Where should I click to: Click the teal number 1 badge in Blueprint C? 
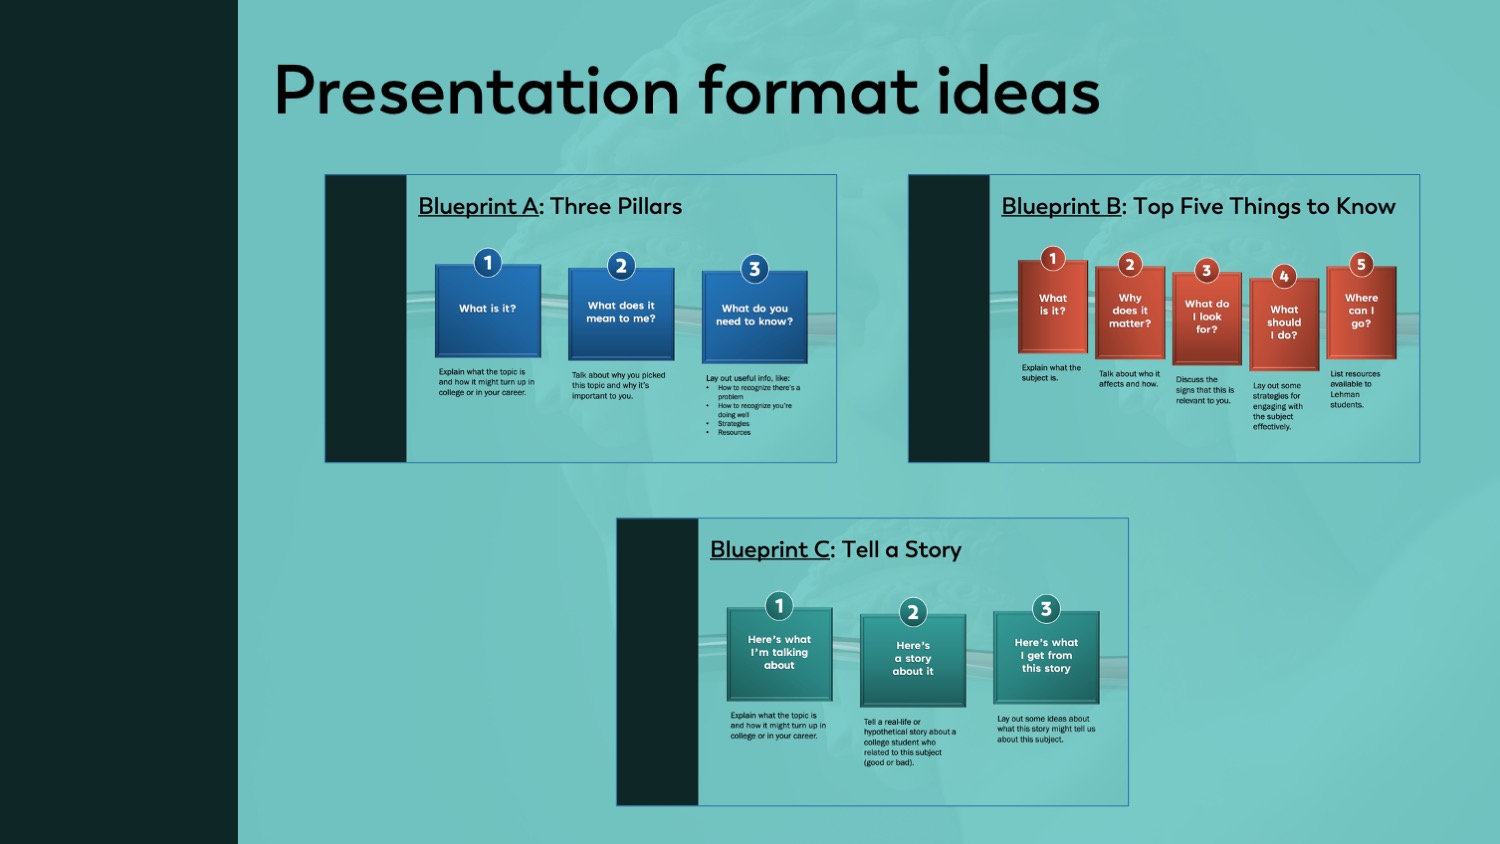pyautogui.click(x=779, y=606)
